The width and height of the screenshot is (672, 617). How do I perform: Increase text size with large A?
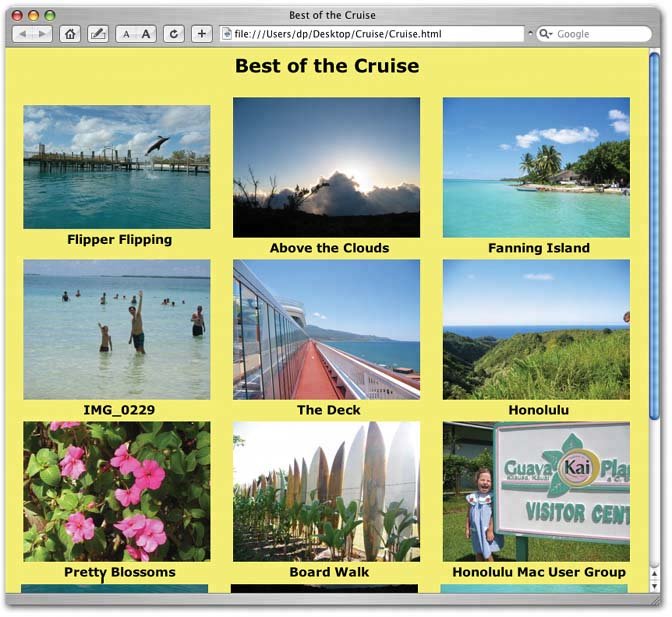(x=146, y=34)
